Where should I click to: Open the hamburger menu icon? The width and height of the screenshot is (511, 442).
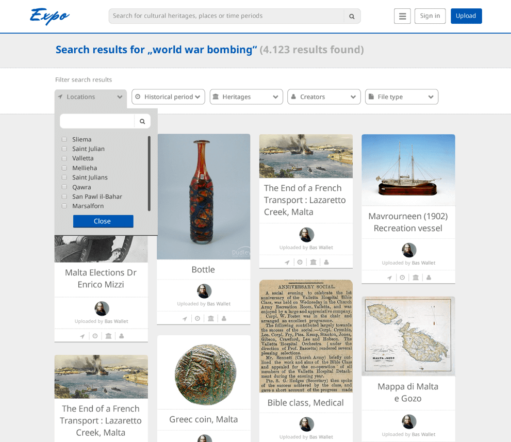(x=402, y=16)
